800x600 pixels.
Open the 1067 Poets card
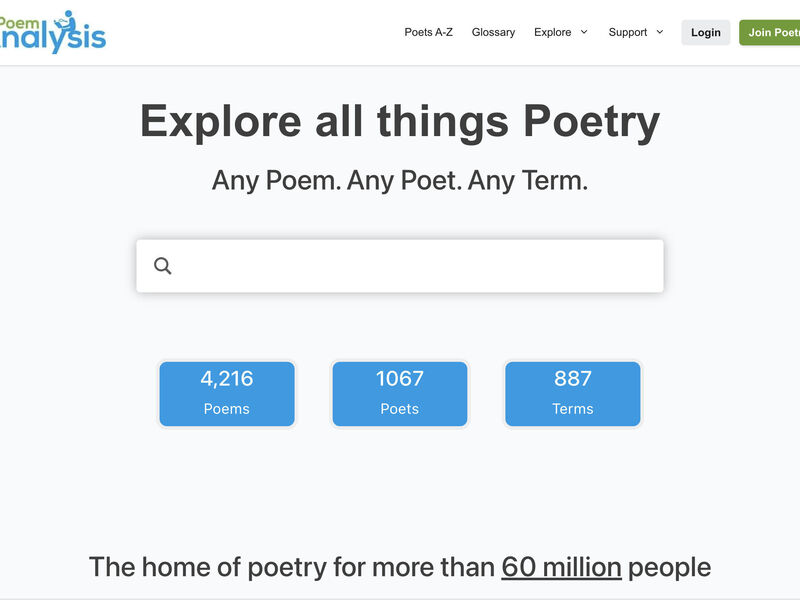[400, 393]
